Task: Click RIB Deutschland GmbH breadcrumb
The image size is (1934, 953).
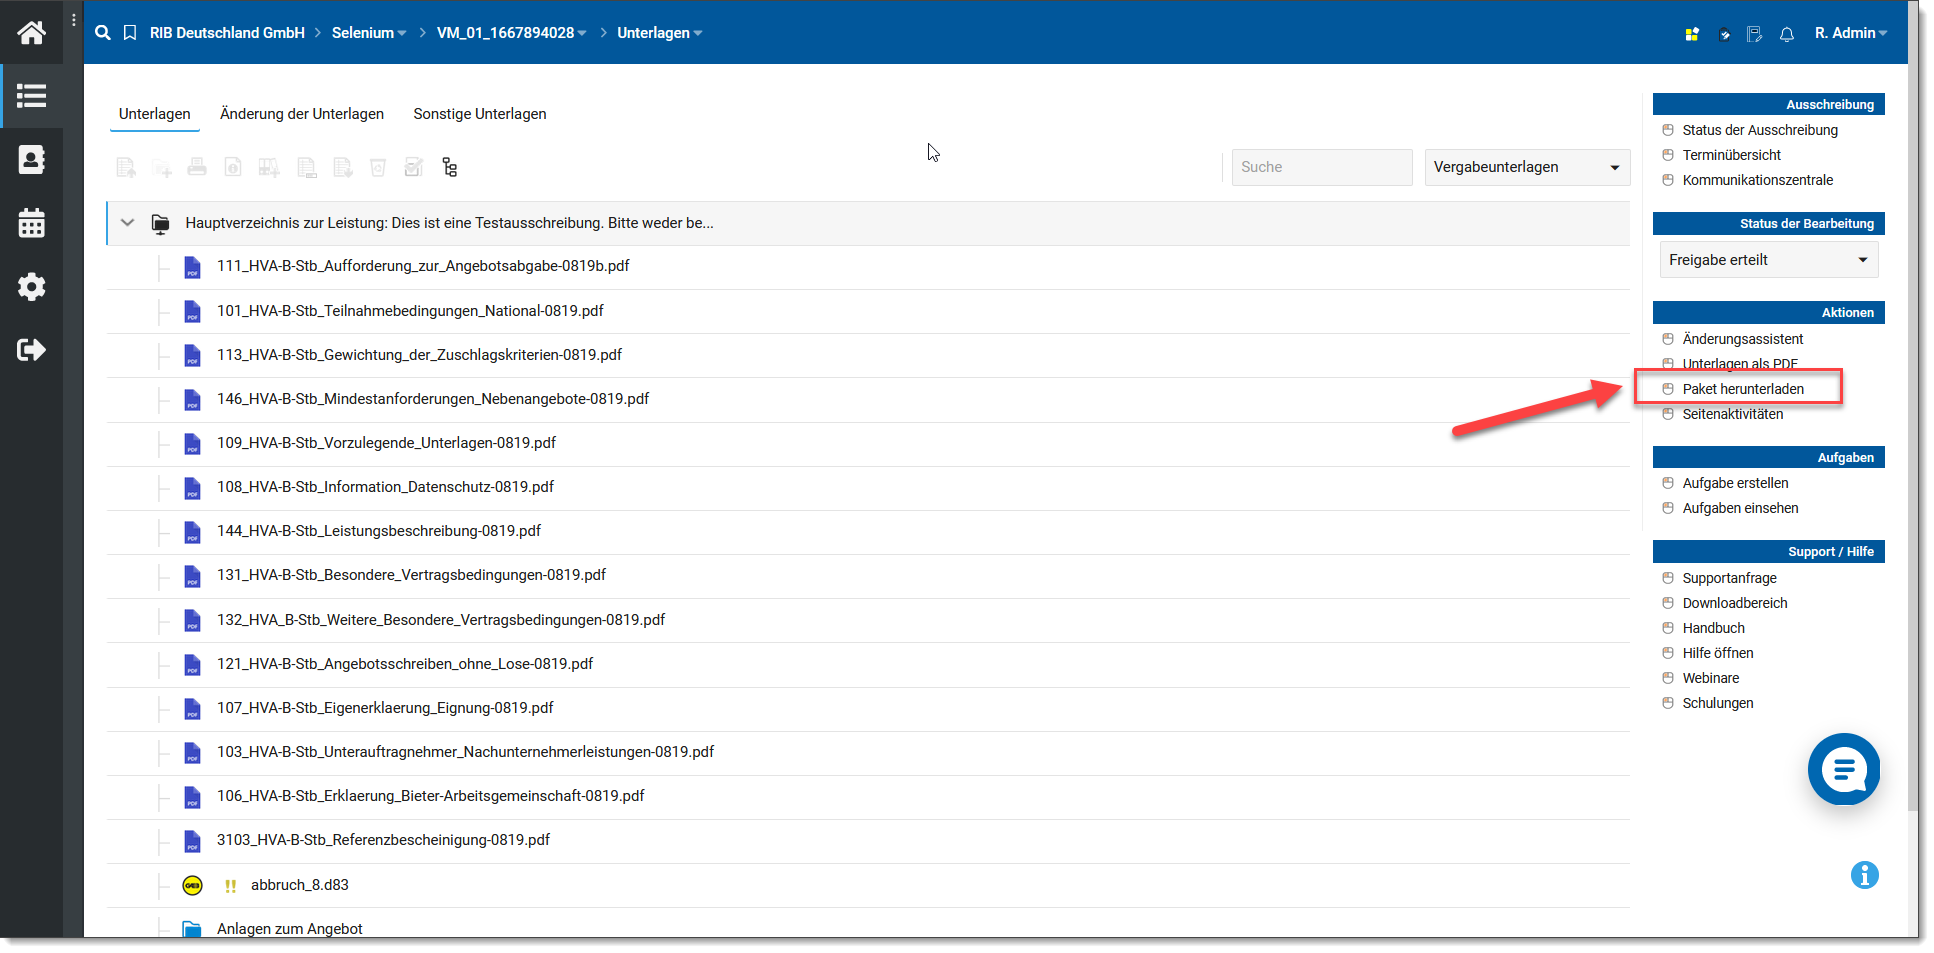Action: [227, 33]
